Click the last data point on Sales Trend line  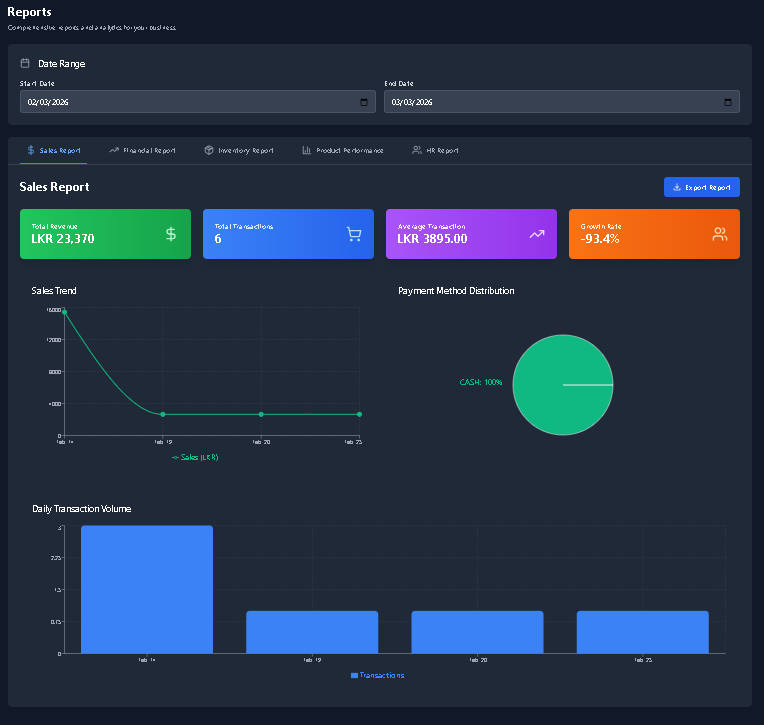(359, 414)
